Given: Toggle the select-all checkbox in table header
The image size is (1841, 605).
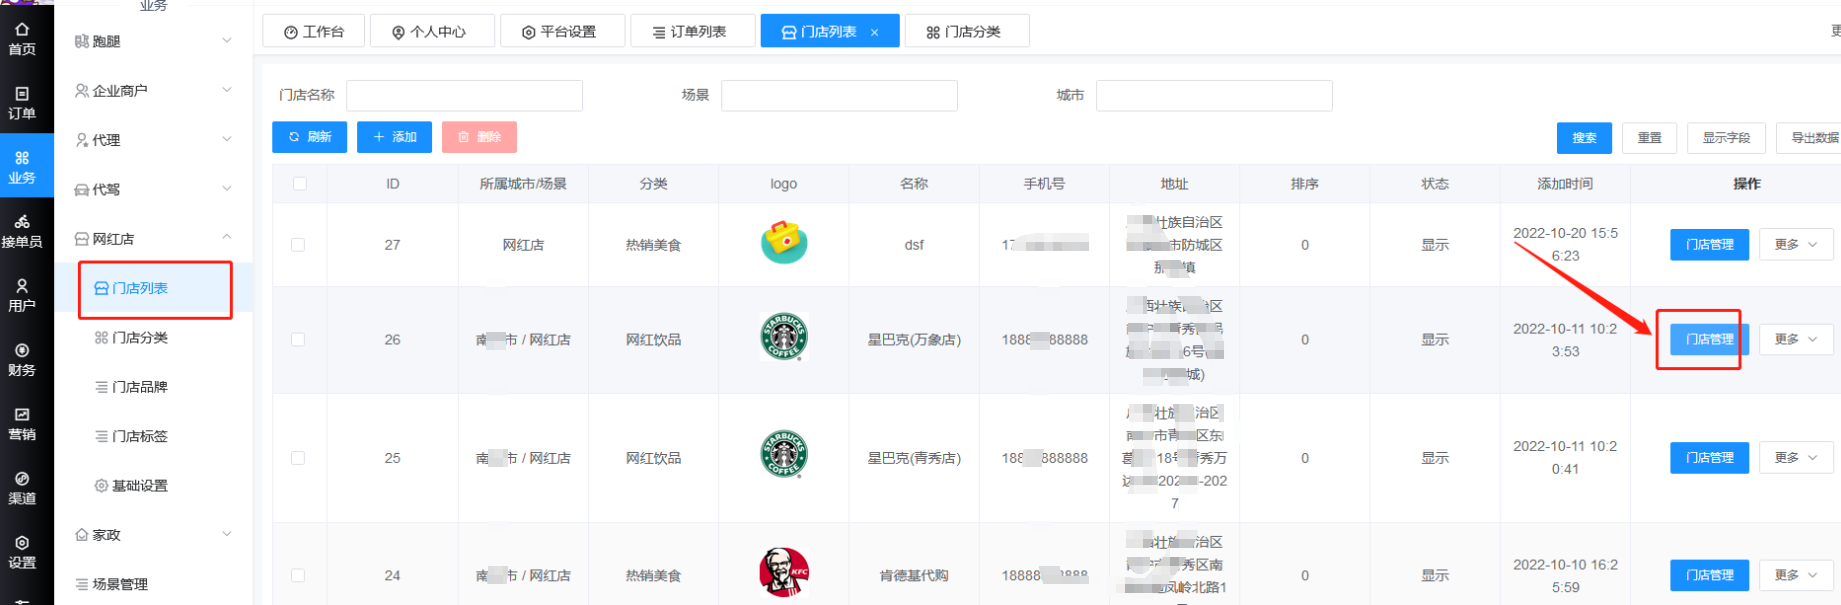Looking at the screenshot, I should tap(299, 184).
